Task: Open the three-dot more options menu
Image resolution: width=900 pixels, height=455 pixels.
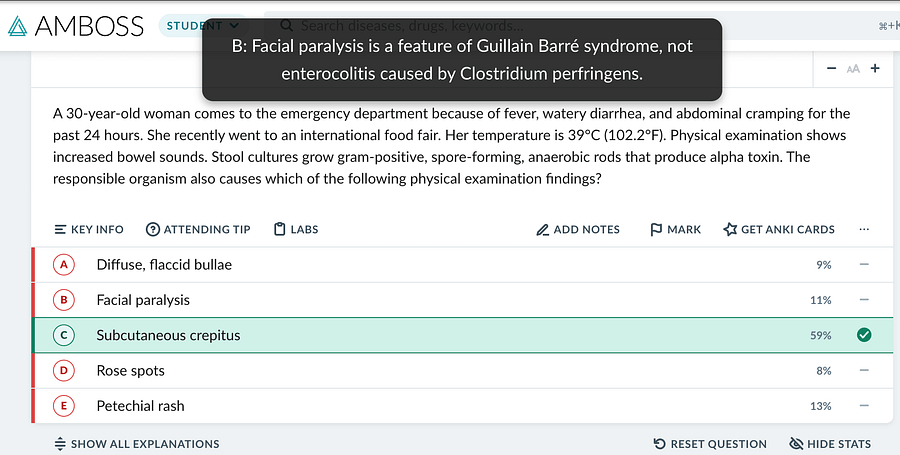Action: [x=864, y=230]
